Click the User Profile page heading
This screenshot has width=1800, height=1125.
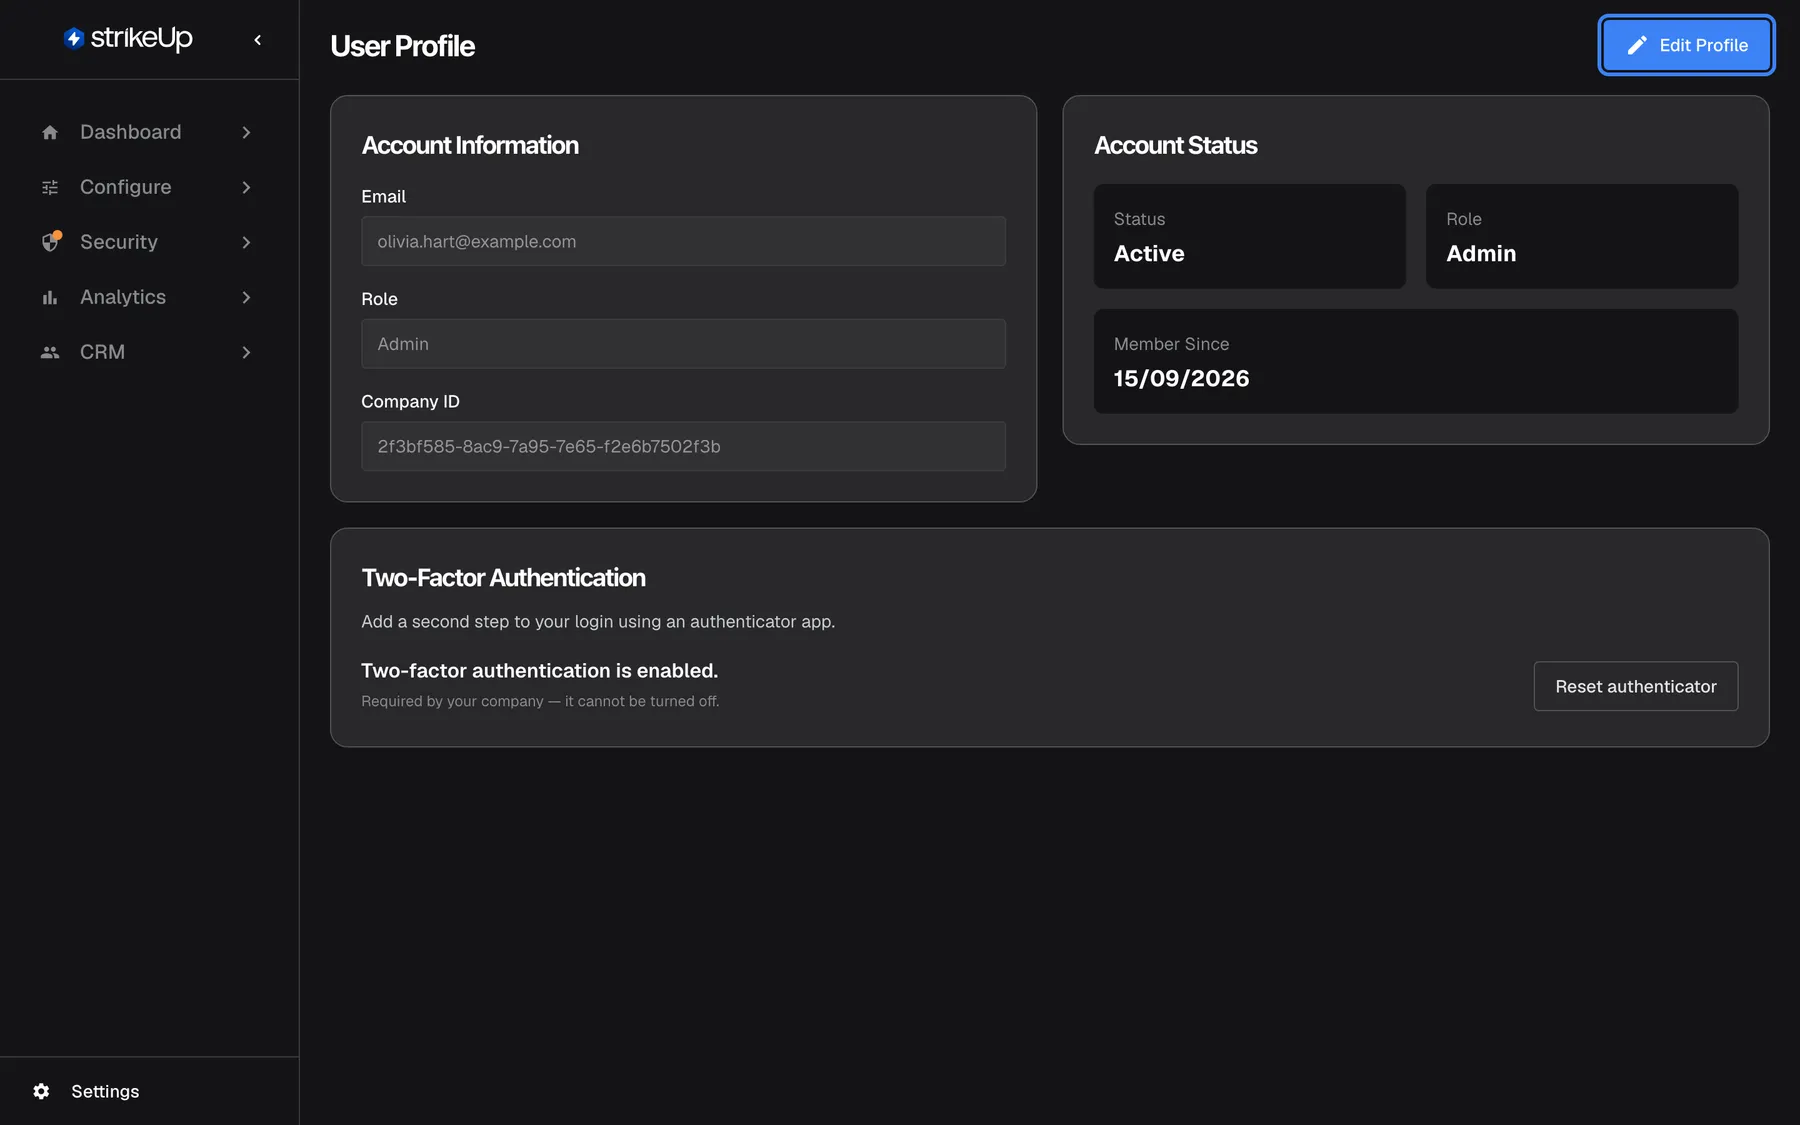coord(402,46)
